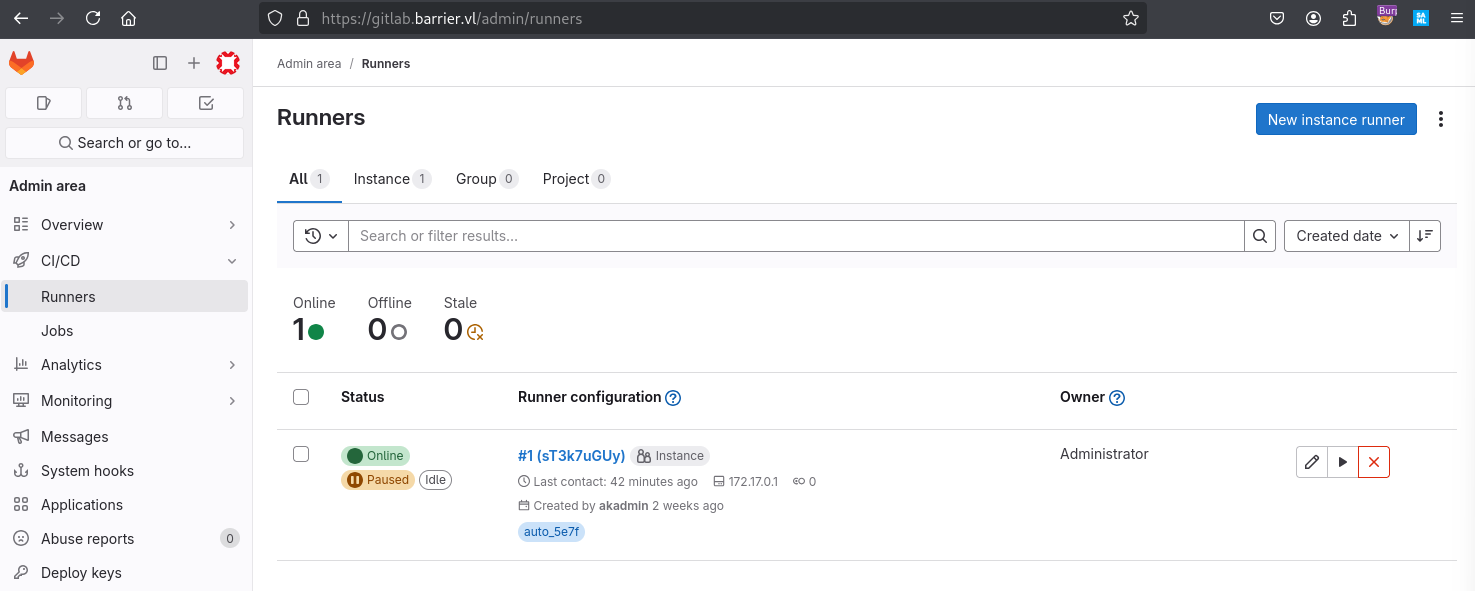Switch to the Project runners tab
Viewport: 1475px width, 591px height.
click(x=576, y=179)
